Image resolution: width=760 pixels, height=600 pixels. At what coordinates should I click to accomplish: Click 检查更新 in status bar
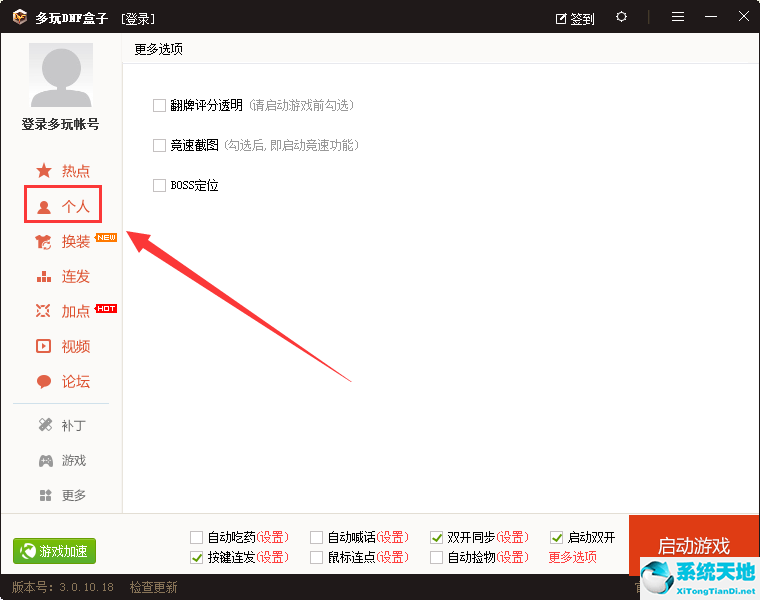[x=153, y=587]
